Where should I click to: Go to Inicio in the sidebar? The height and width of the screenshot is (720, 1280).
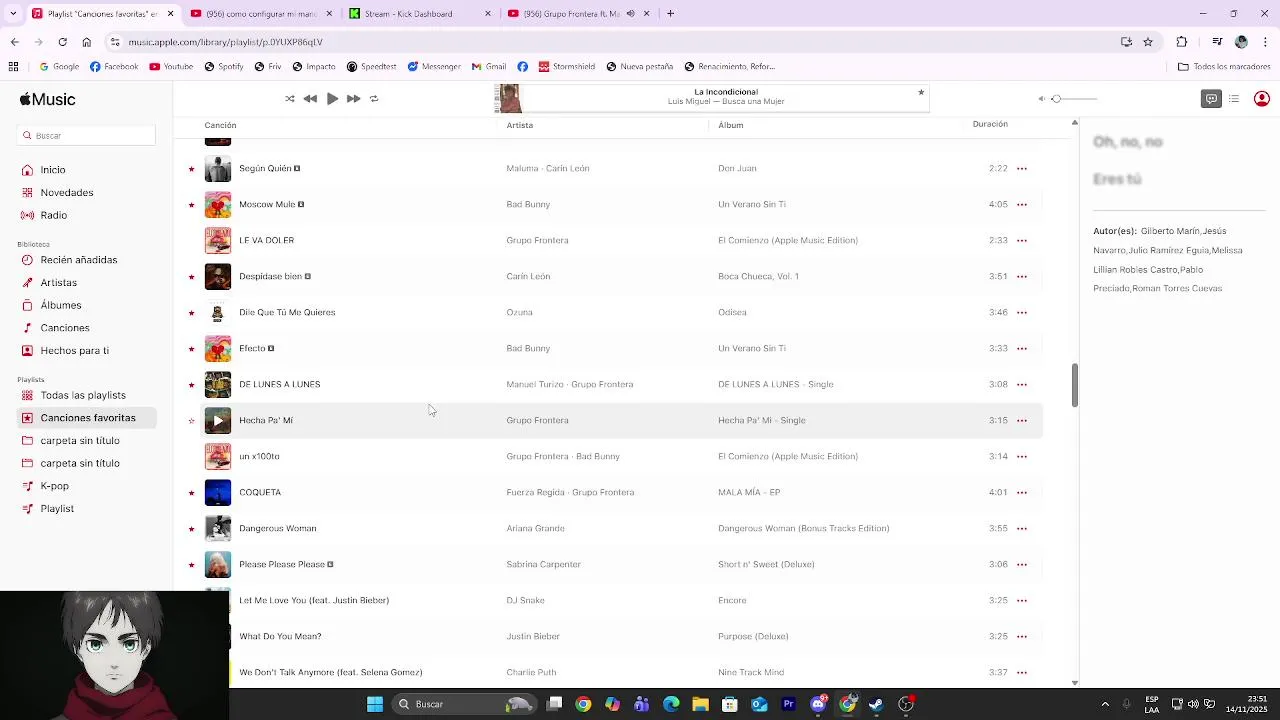53,170
